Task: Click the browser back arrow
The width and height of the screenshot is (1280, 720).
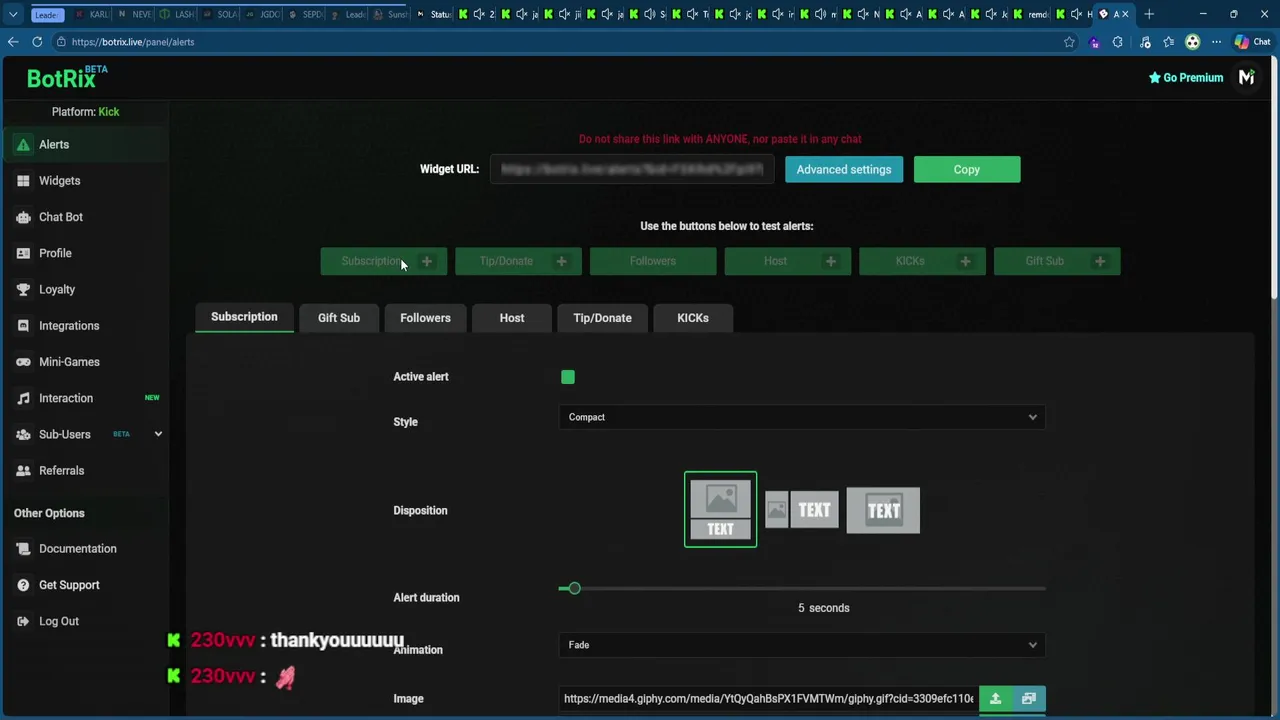Action: [13, 42]
